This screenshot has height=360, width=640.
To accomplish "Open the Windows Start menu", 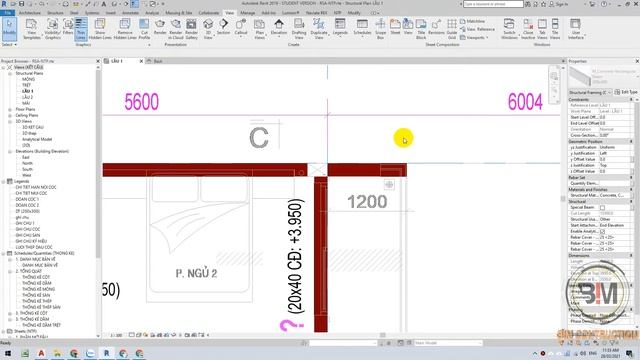I will pos(8,353).
